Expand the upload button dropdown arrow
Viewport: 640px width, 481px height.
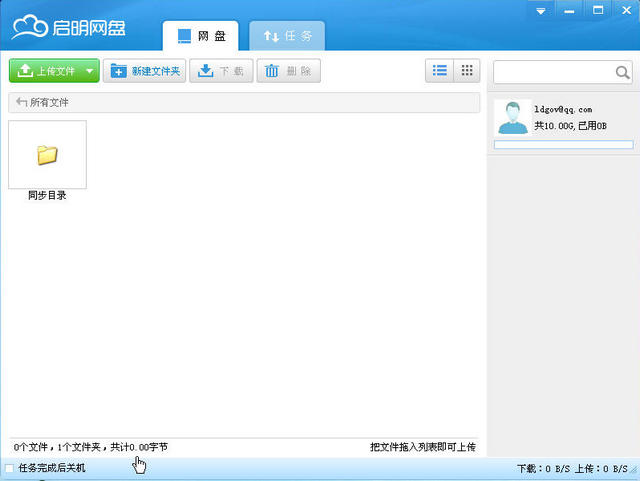point(90,71)
